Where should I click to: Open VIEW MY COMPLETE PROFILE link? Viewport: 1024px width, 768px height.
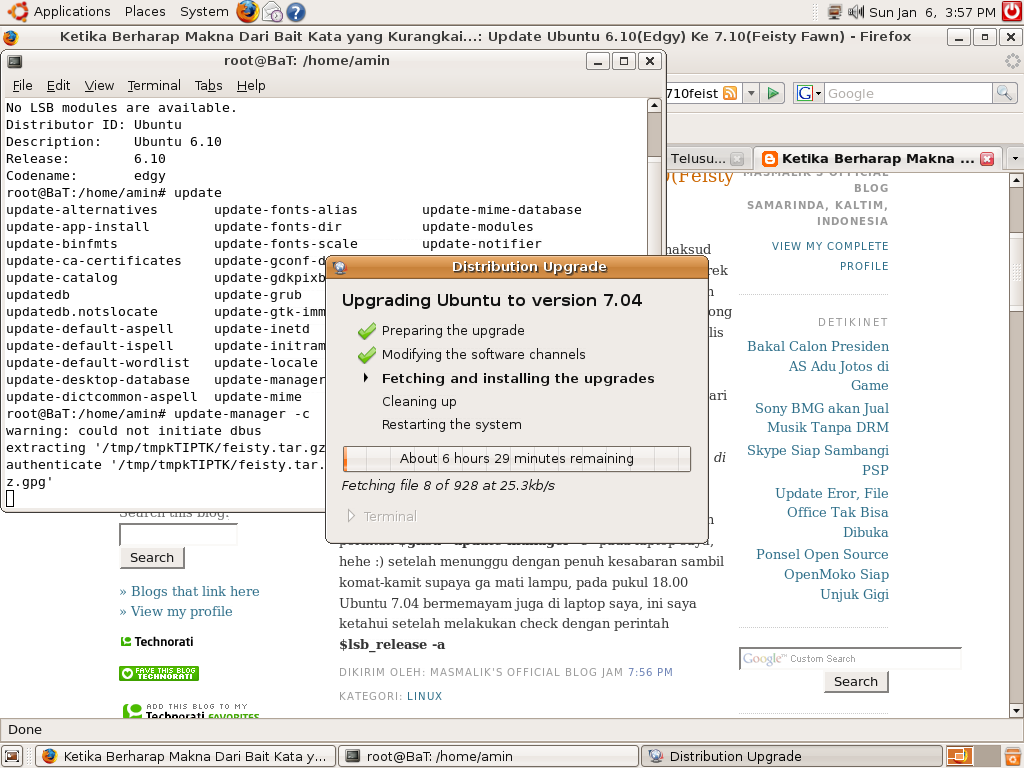(x=830, y=256)
